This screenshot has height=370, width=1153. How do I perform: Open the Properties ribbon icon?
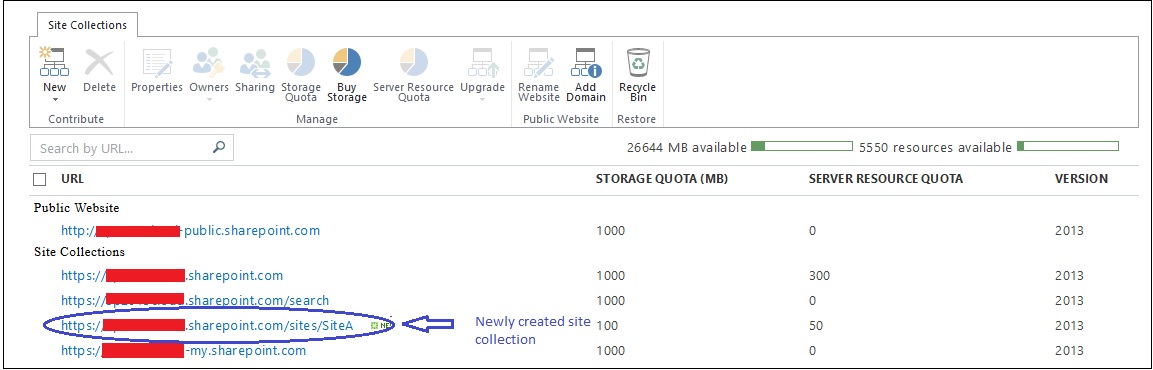[157, 63]
